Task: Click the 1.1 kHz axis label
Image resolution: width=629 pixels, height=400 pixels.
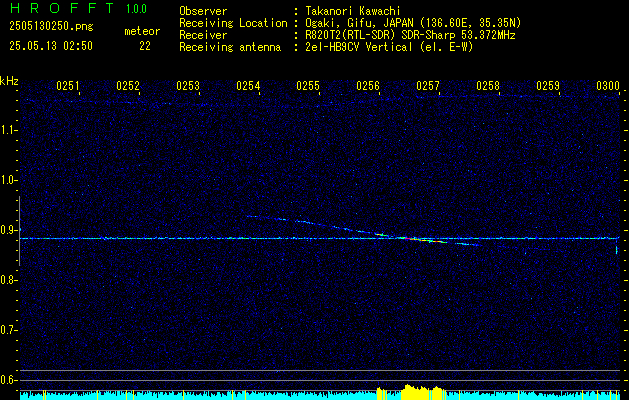Action: 9,130
